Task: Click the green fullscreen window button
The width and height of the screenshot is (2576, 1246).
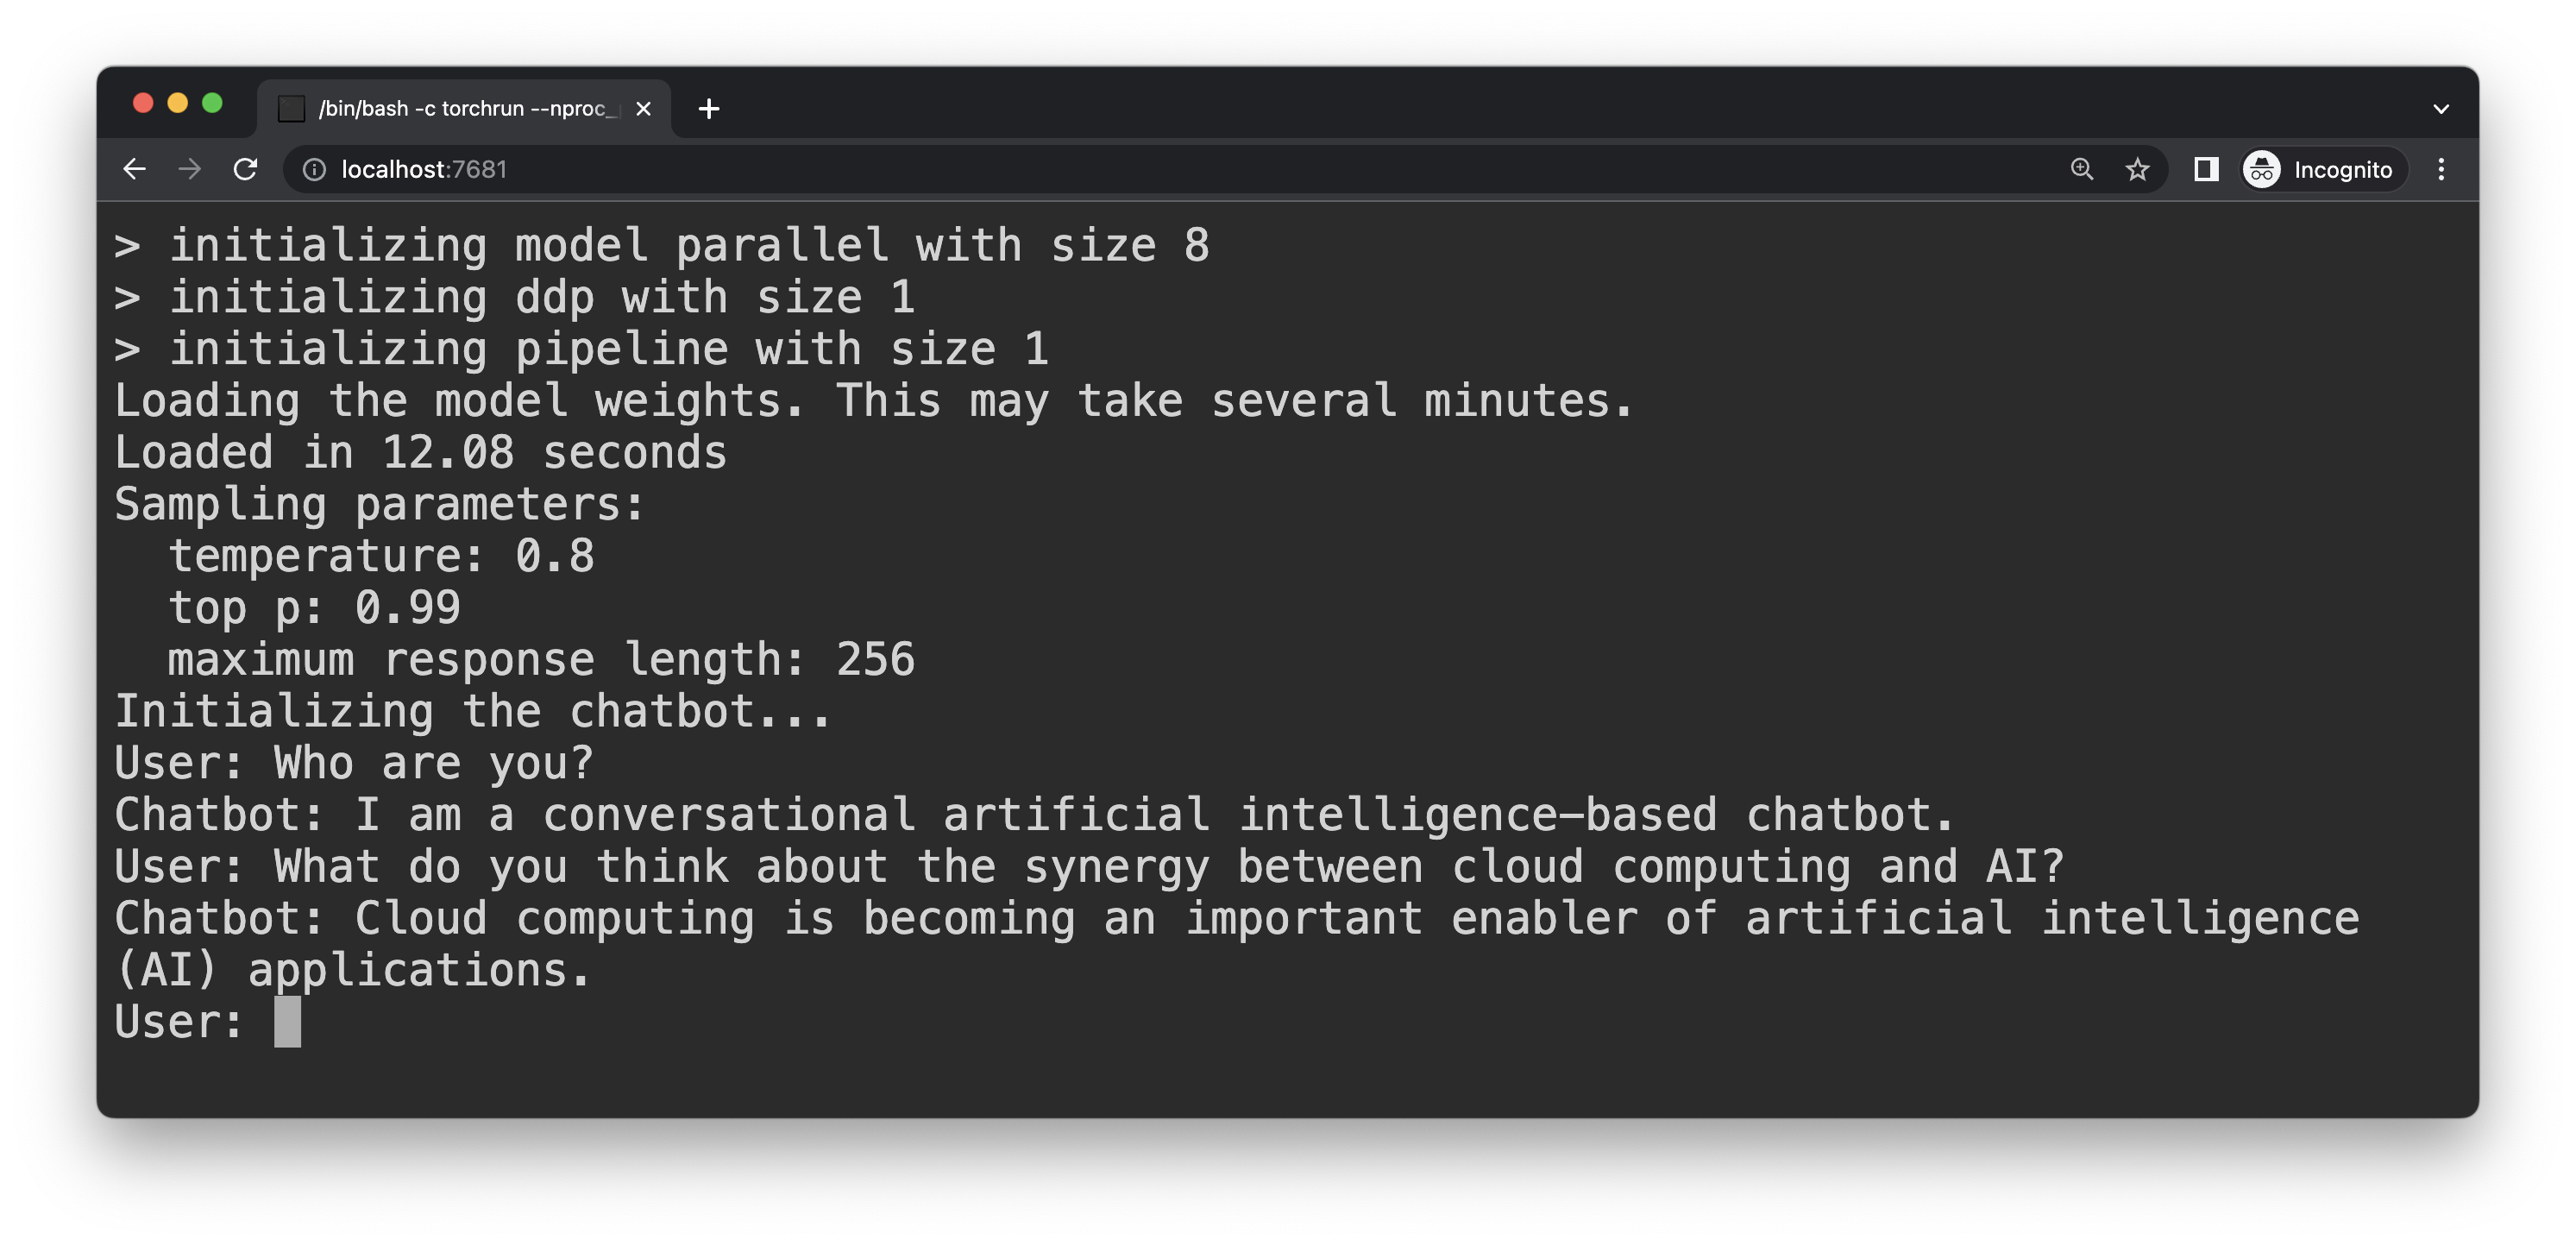Action: (x=212, y=103)
